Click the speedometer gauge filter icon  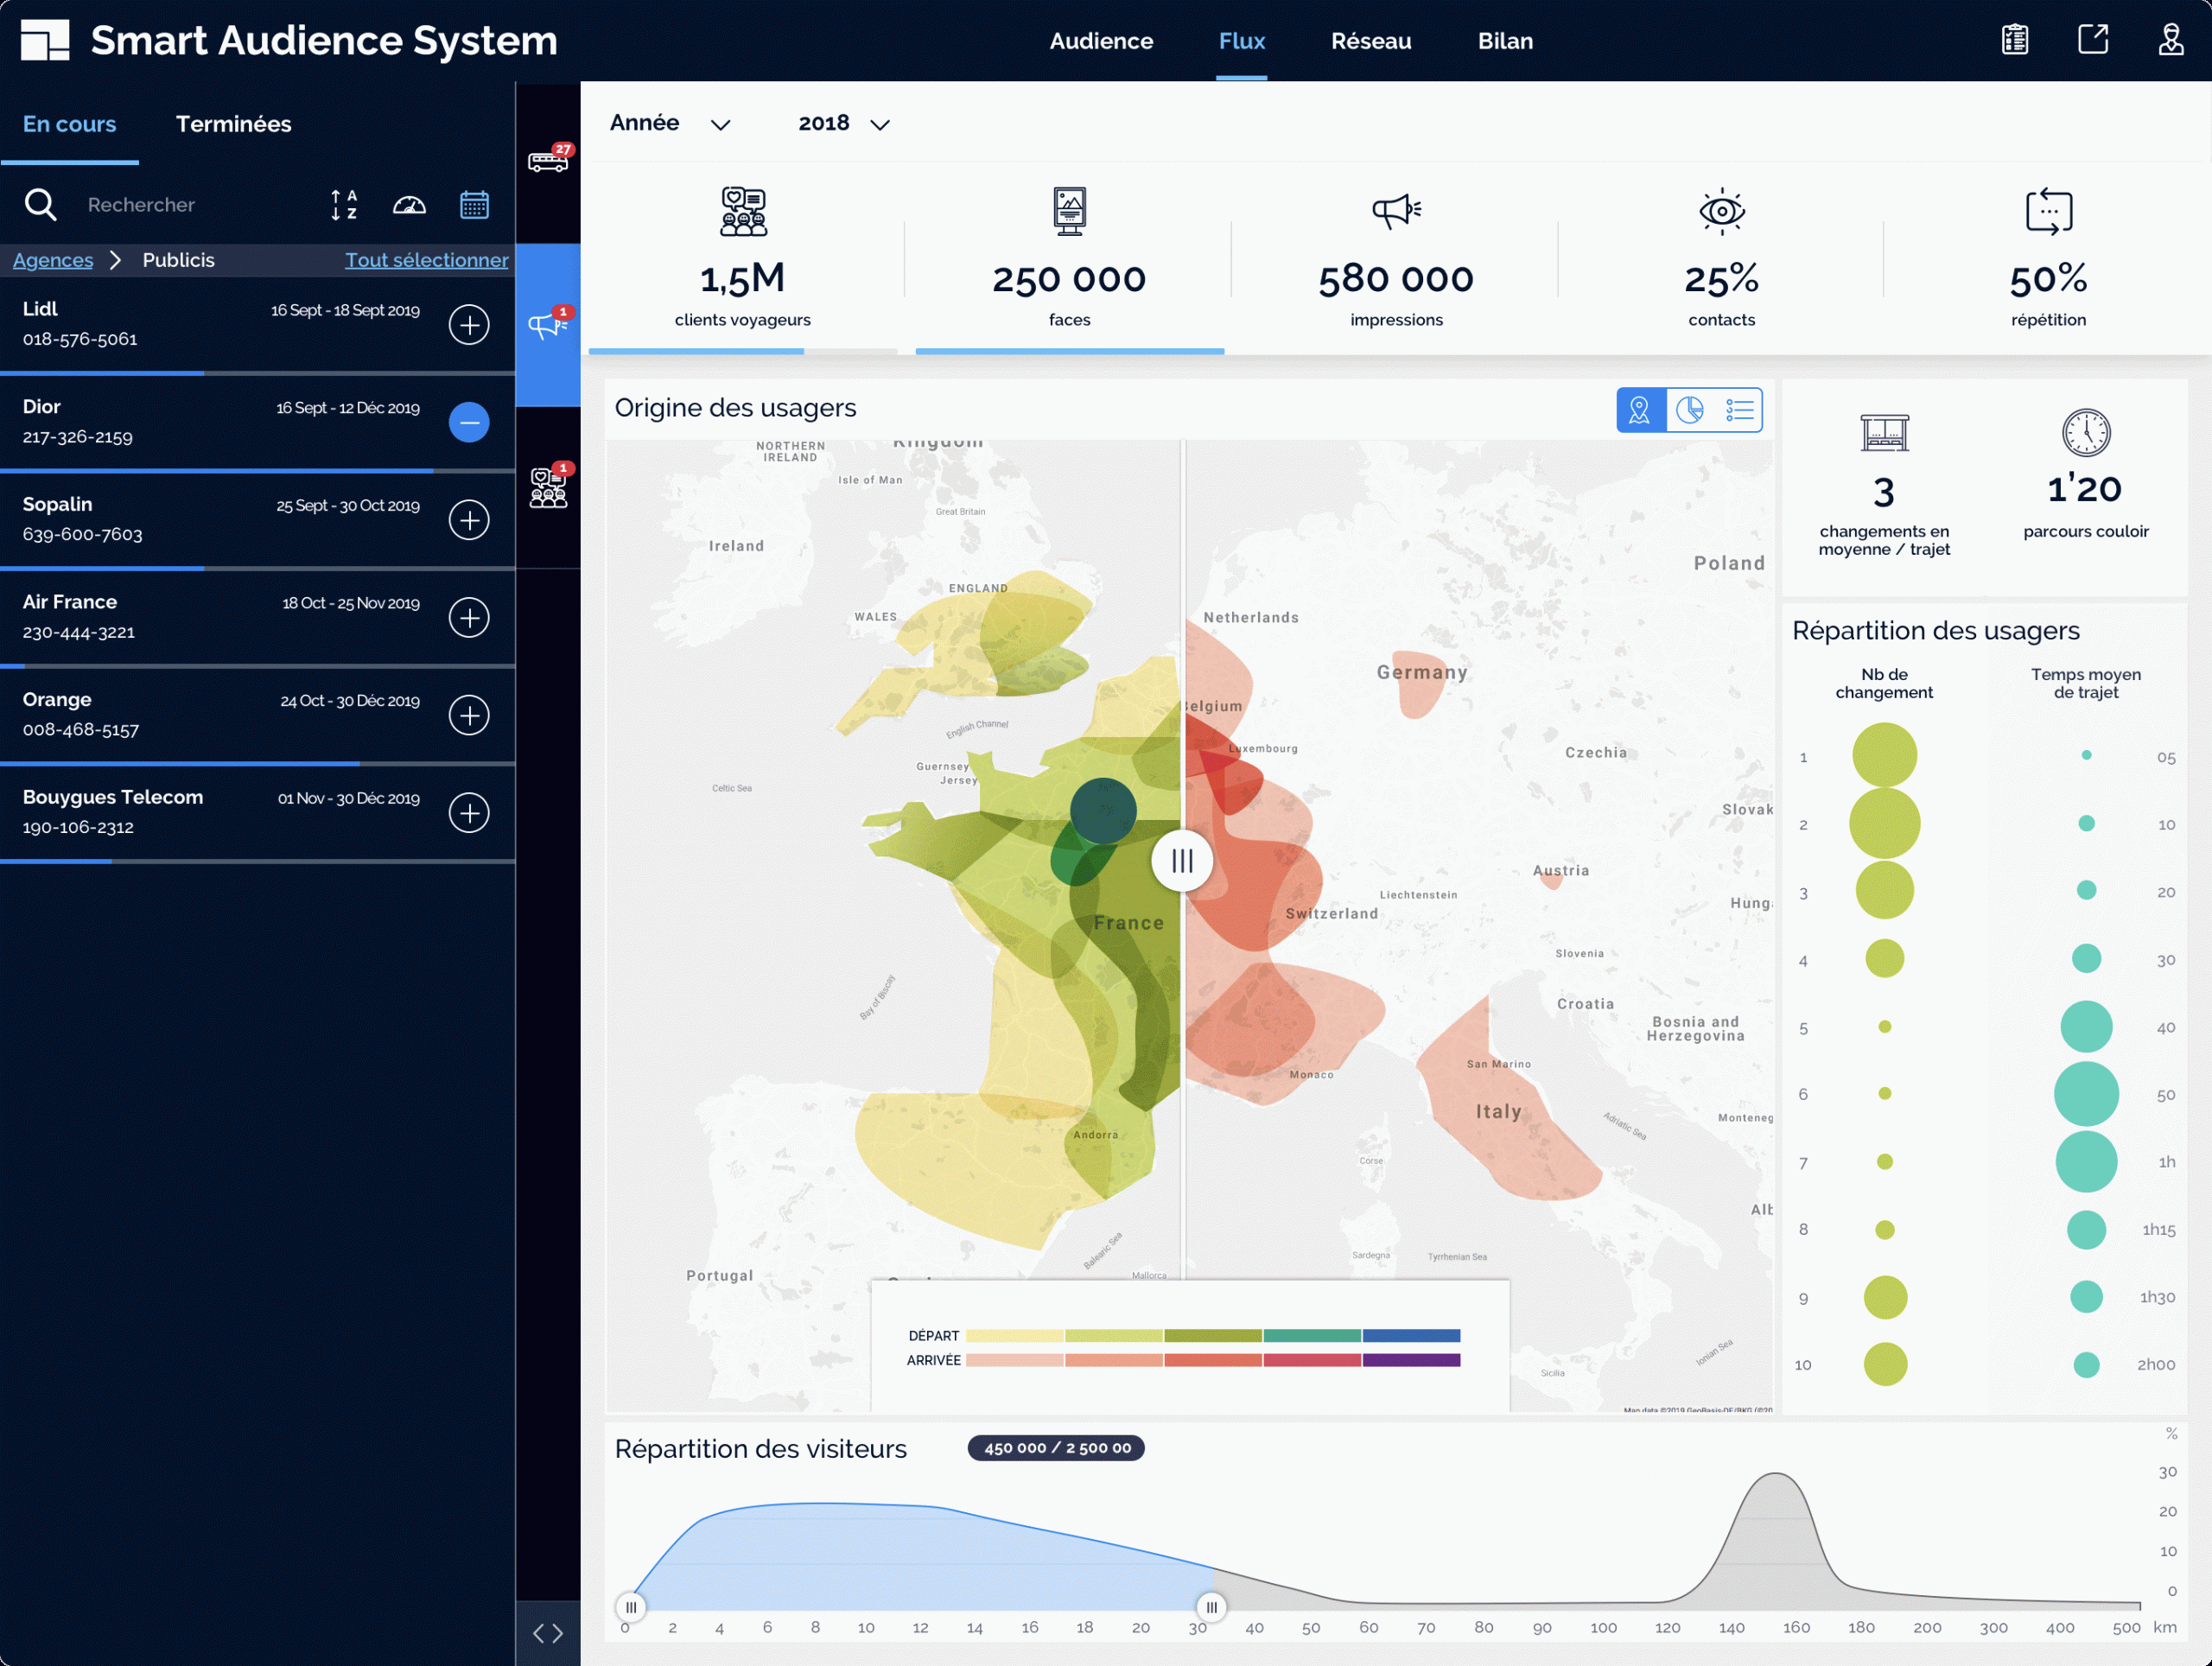[x=409, y=205]
